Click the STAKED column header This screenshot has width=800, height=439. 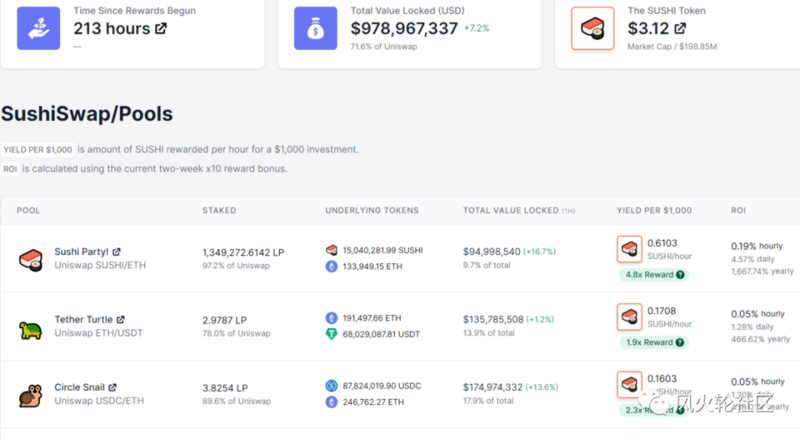[219, 210]
